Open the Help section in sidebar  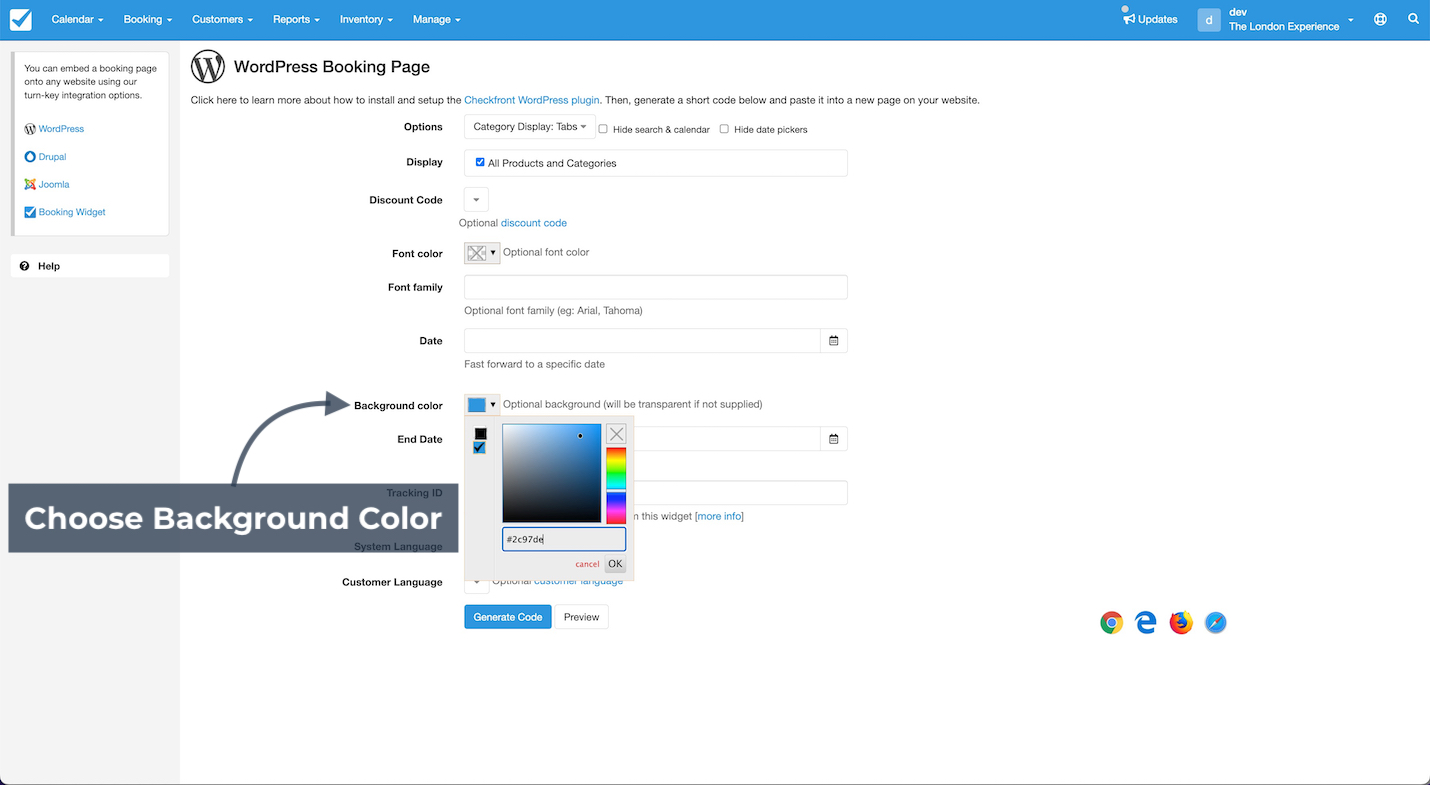click(x=90, y=266)
